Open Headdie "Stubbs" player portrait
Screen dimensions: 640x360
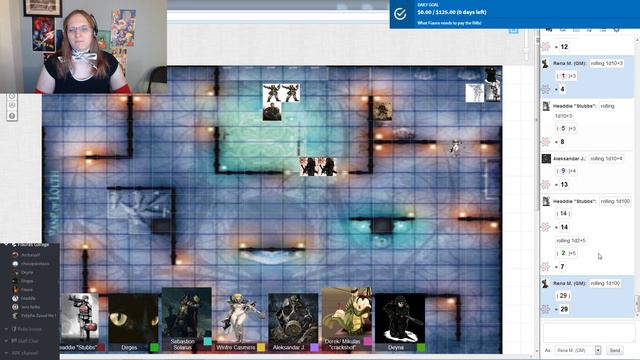pyautogui.click(x=80, y=318)
